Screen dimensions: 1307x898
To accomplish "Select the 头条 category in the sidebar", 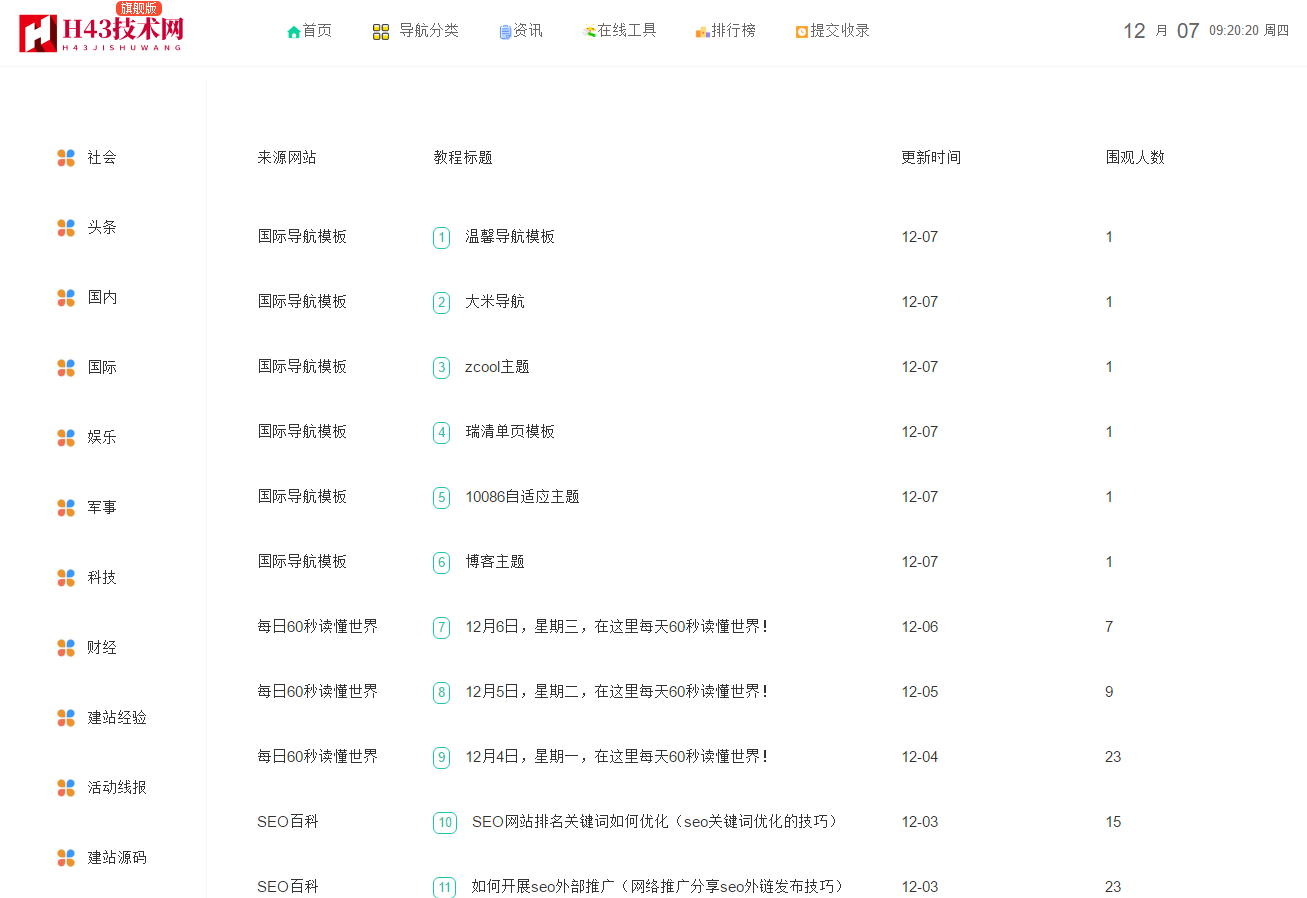I will 102,228.
